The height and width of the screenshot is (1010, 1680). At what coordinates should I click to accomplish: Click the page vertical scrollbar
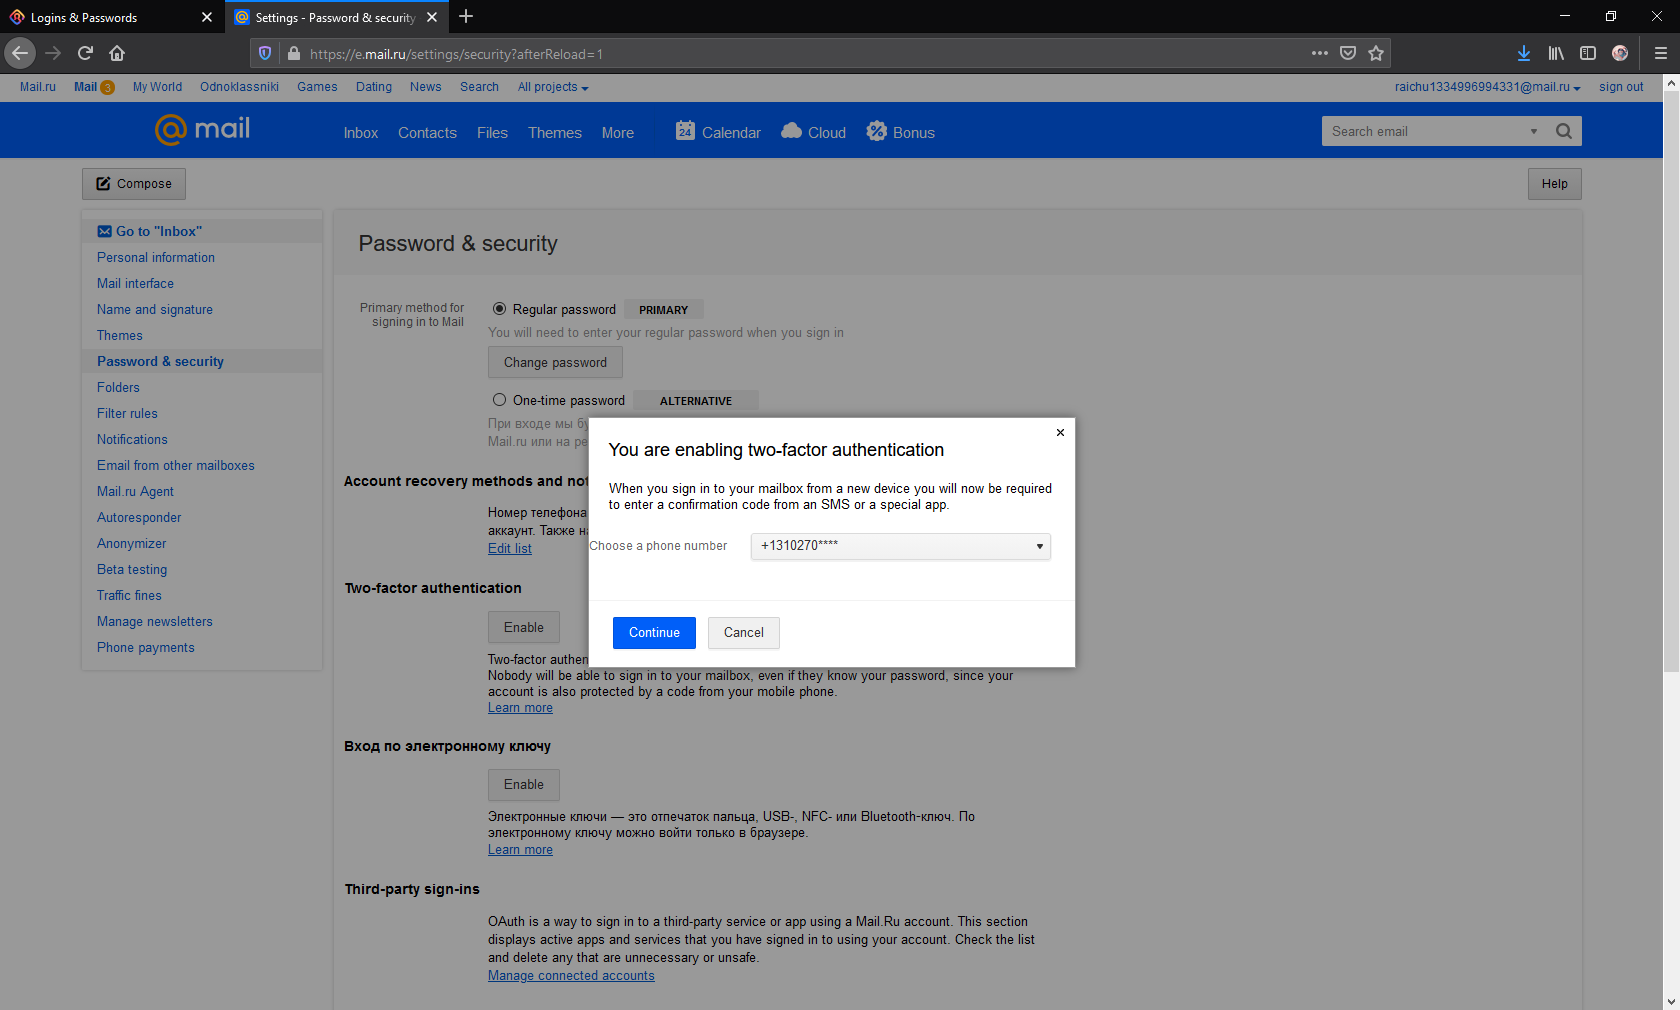click(1671, 380)
